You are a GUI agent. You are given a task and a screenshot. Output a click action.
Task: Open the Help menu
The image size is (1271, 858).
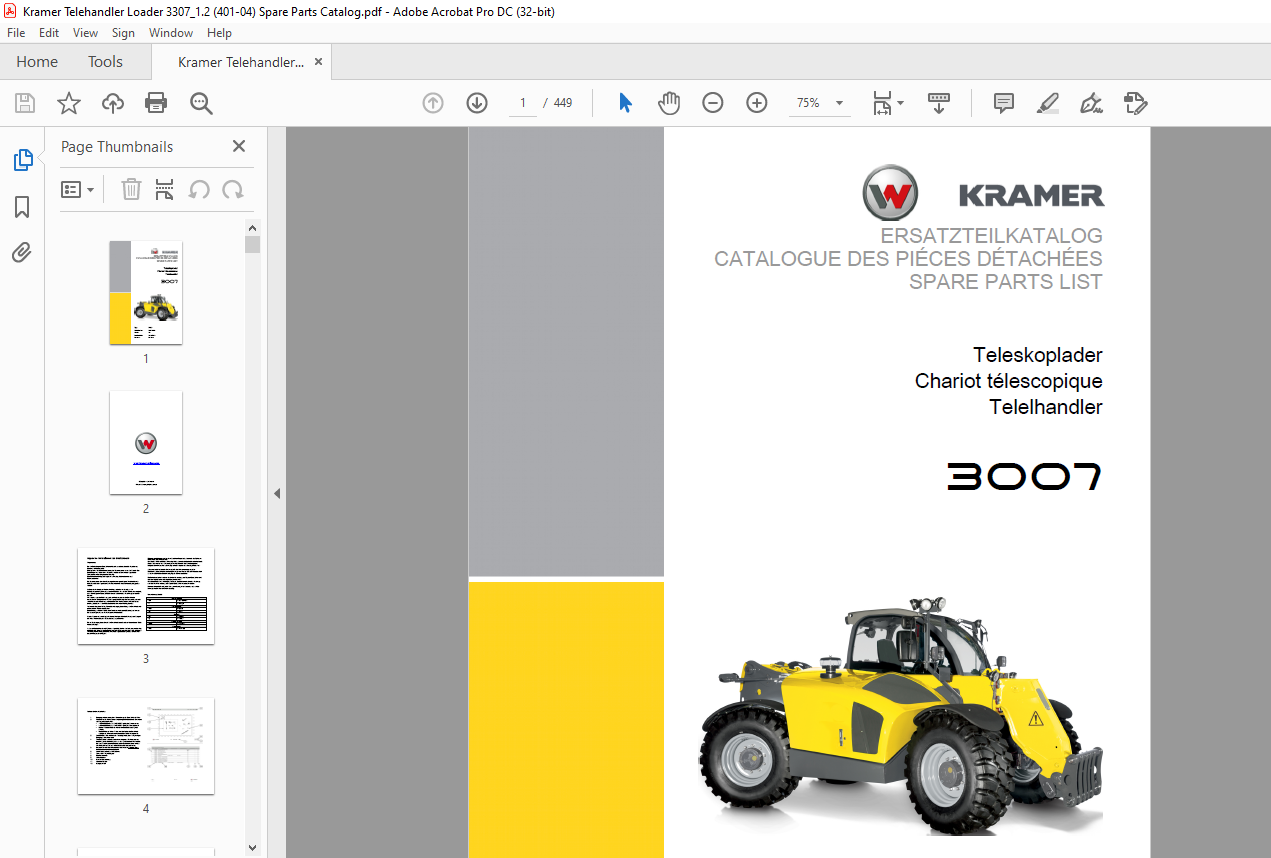click(x=219, y=33)
